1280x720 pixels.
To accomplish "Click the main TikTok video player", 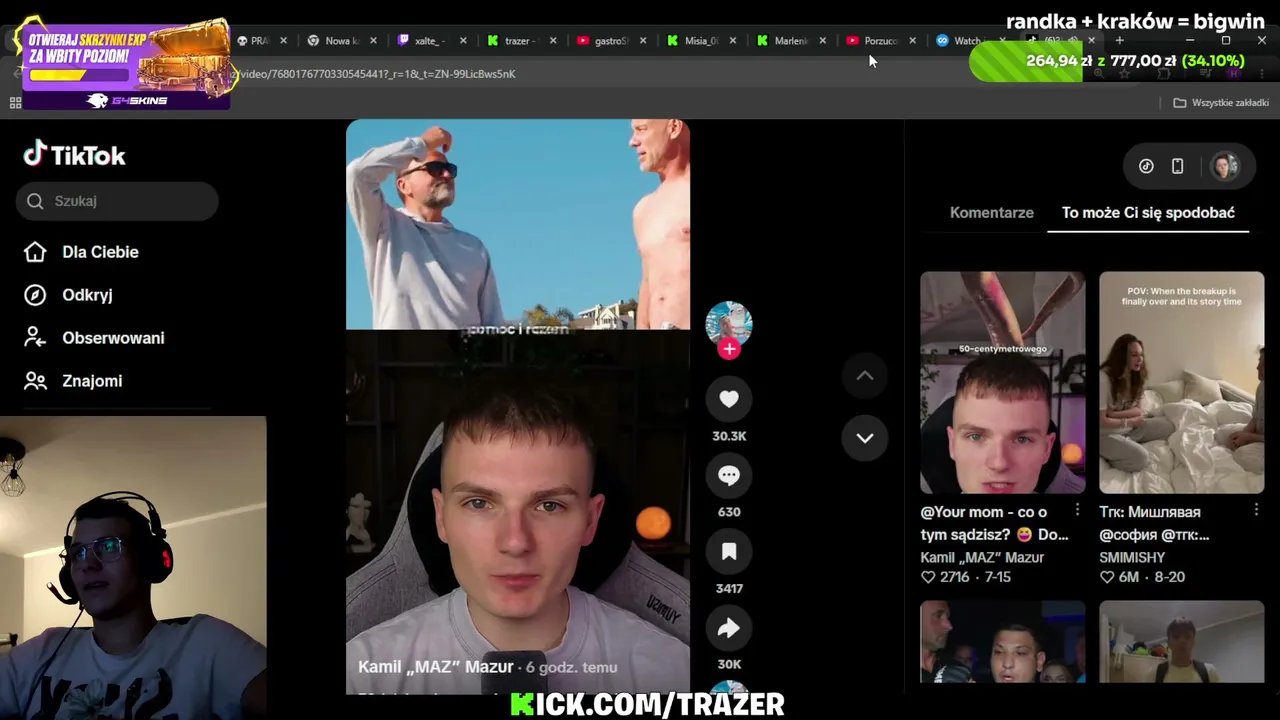I will [x=518, y=406].
